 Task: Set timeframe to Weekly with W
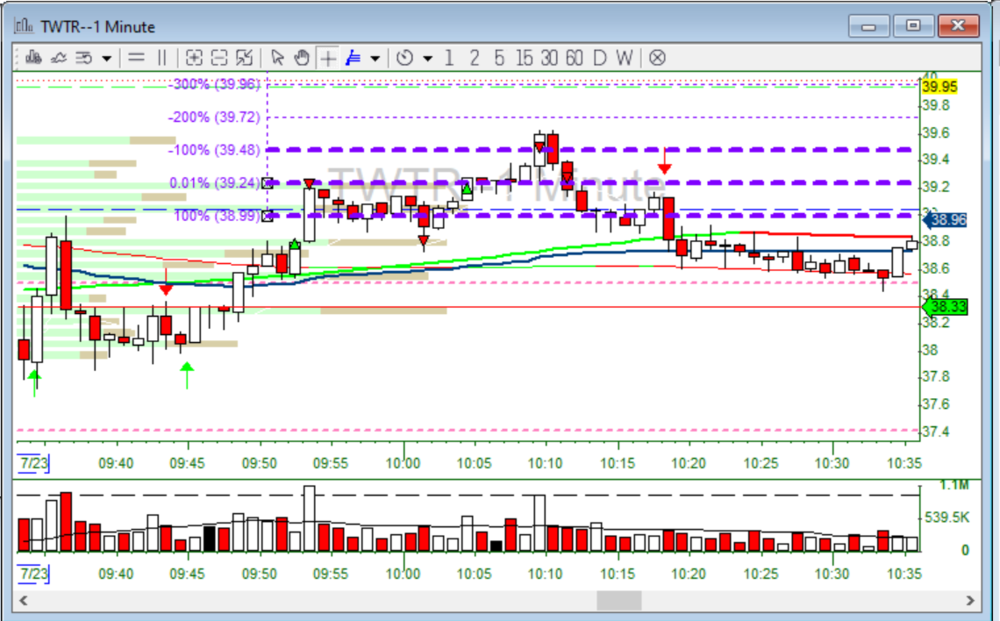point(624,58)
